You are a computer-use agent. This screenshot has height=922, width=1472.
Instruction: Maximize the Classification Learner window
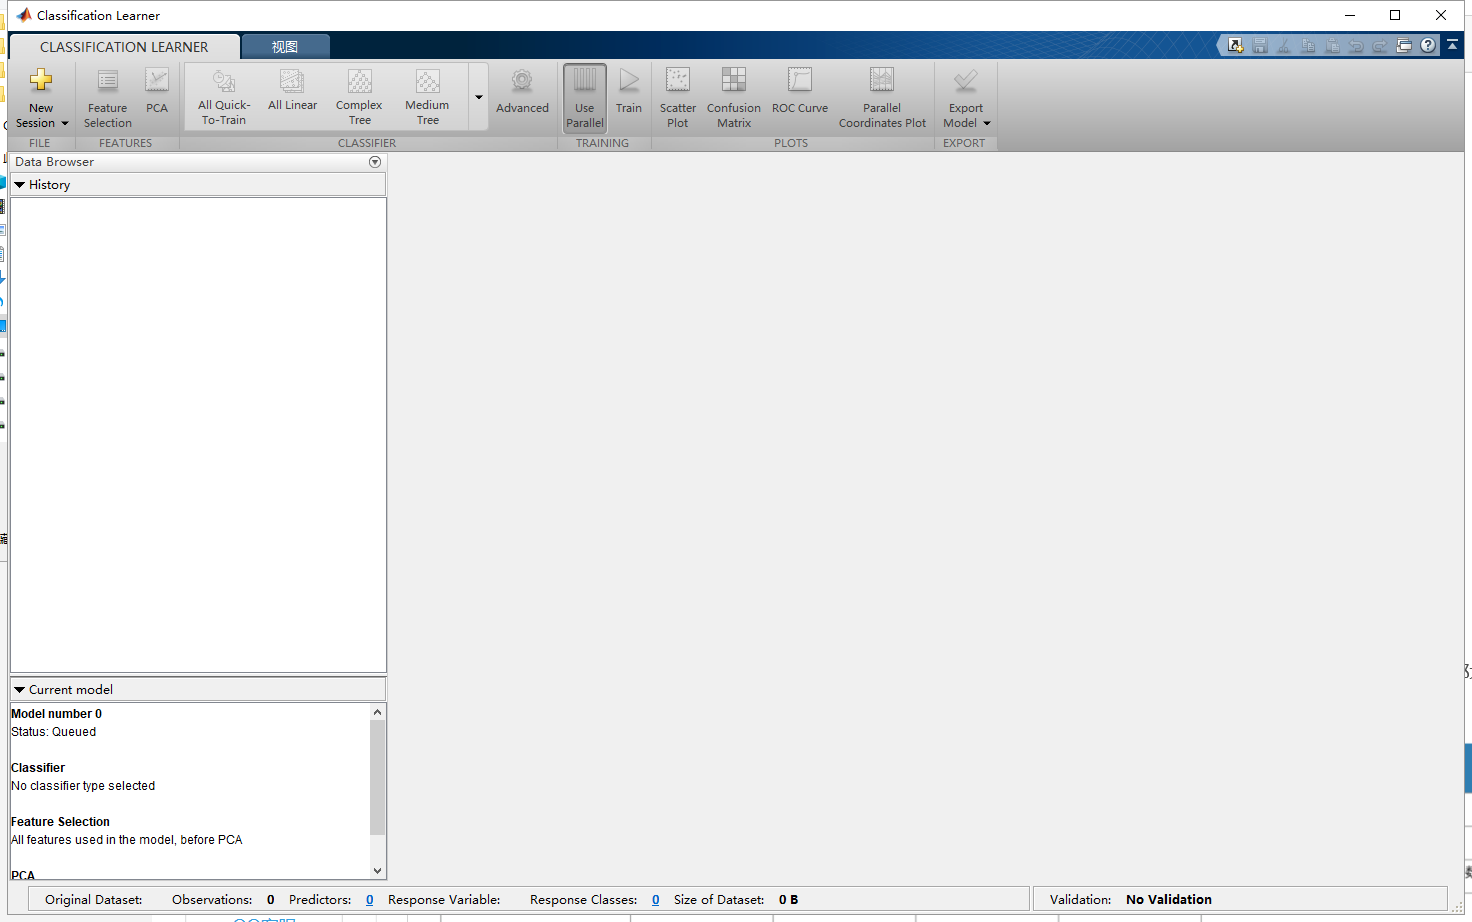tap(1395, 15)
